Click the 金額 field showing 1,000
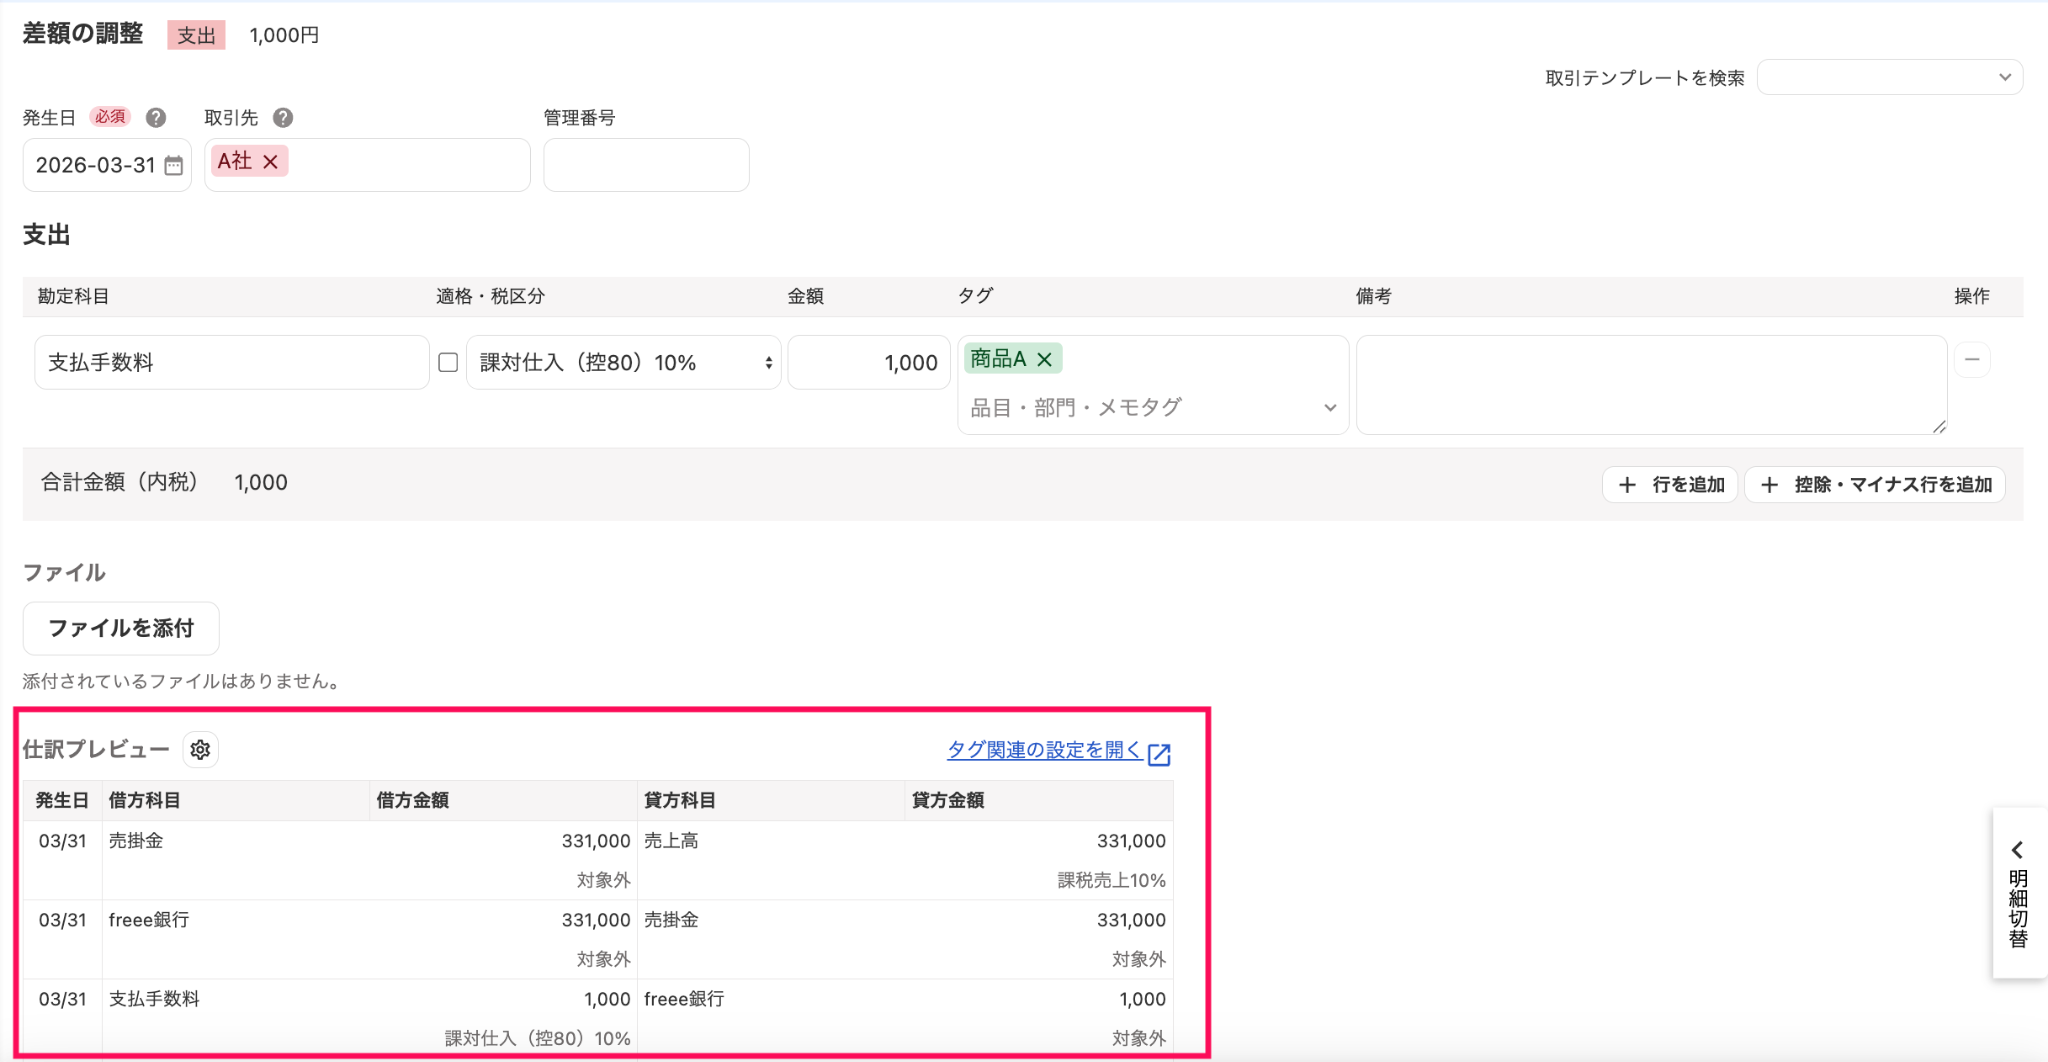This screenshot has height=1062, width=2048. tap(869, 362)
